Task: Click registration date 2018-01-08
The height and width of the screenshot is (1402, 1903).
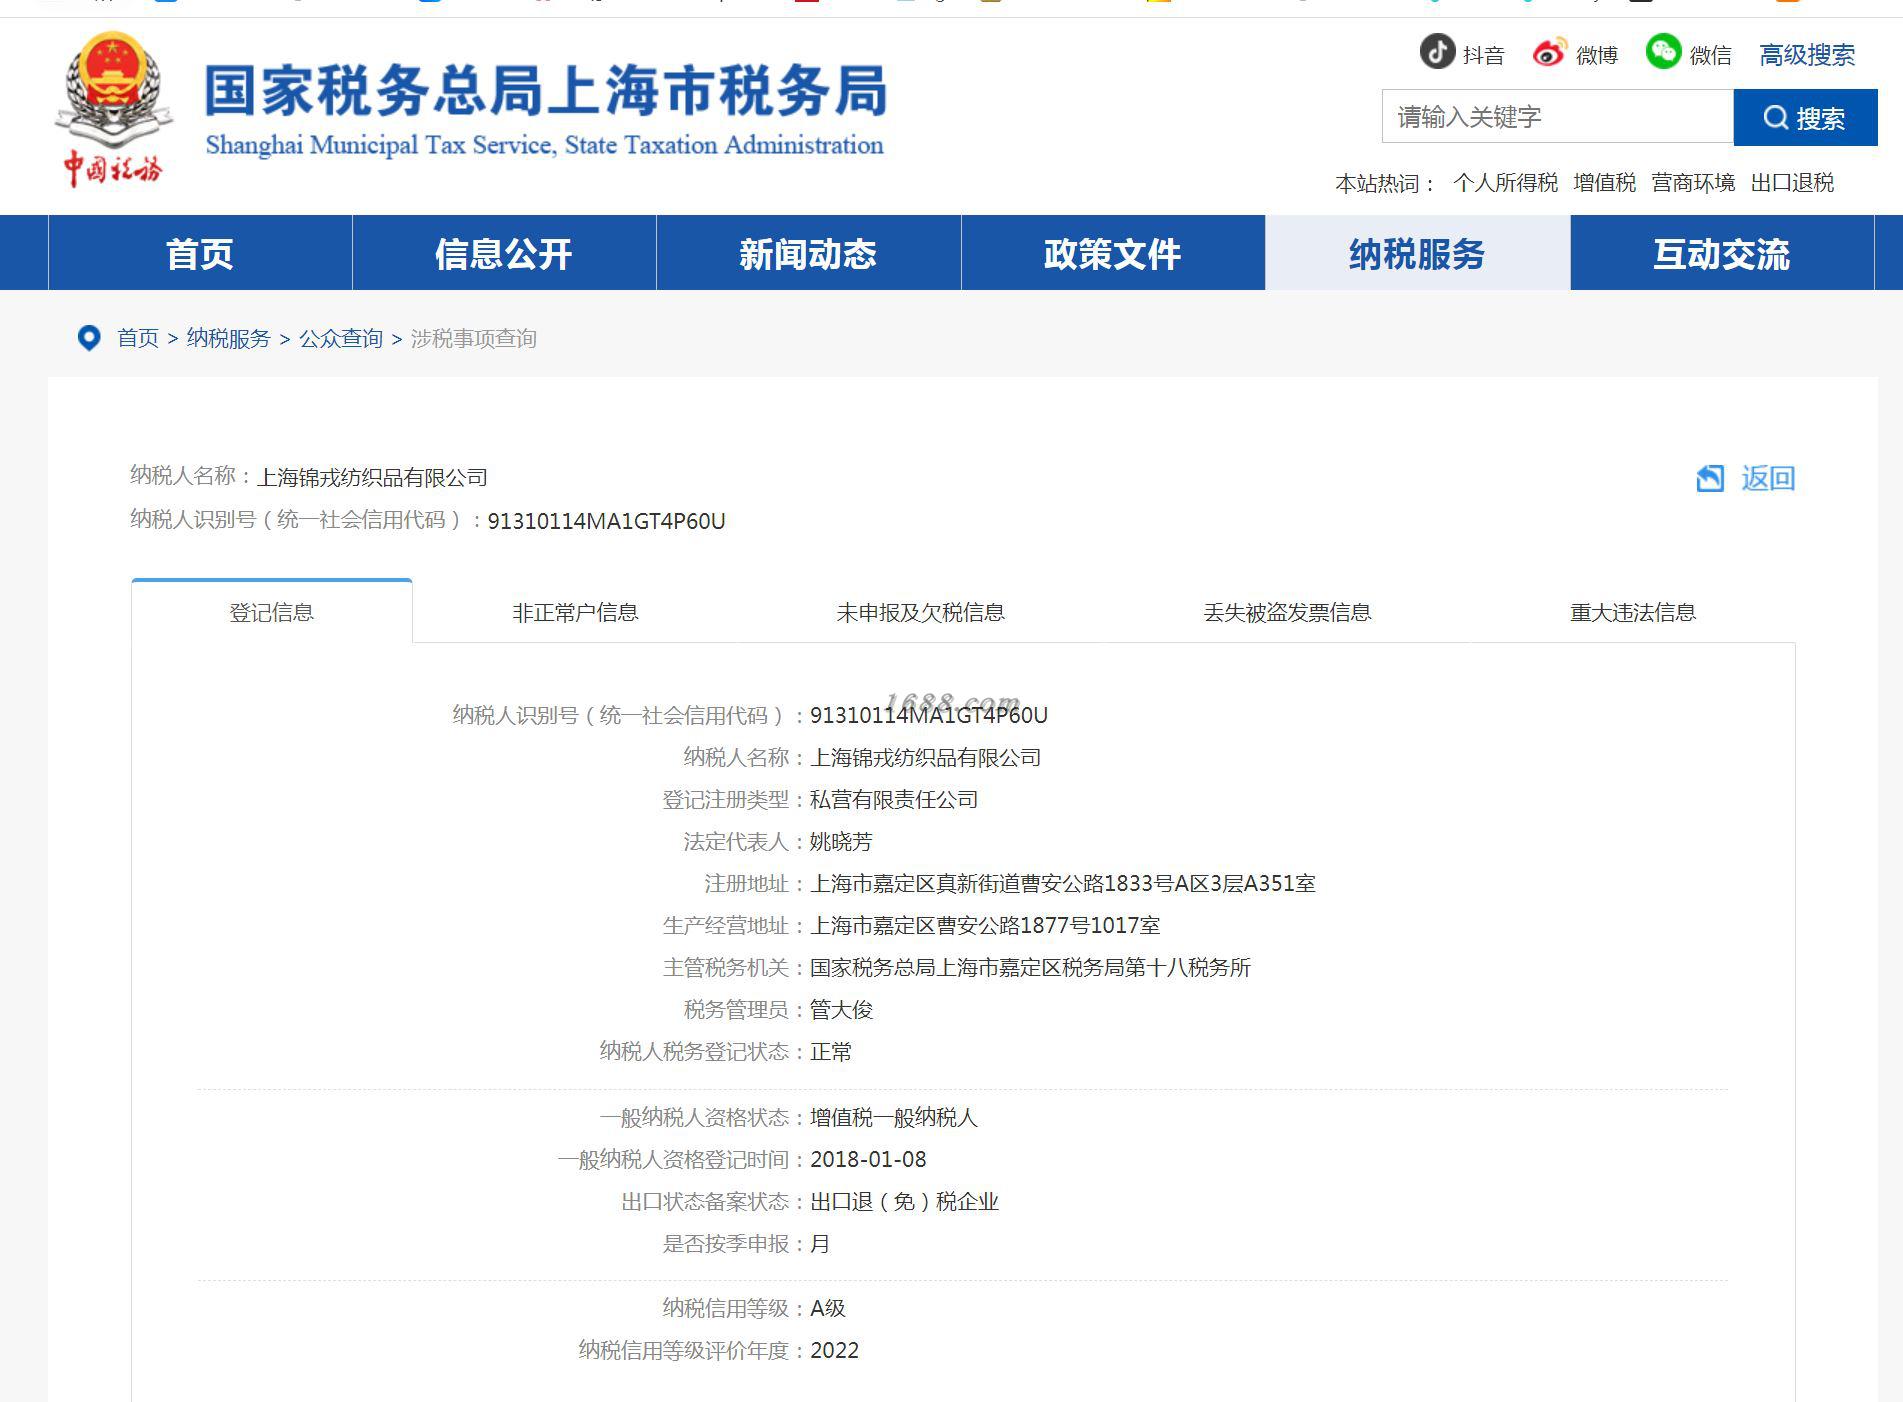Action: 868,1160
